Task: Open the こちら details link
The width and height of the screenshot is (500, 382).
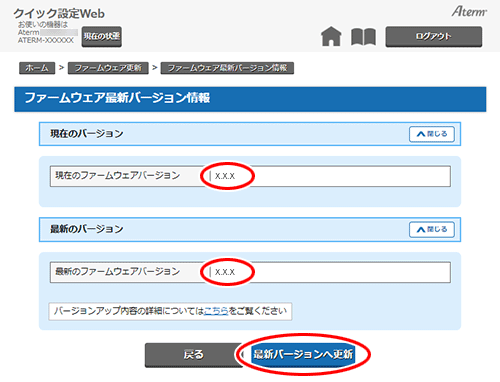Action: click(x=216, y=311)
